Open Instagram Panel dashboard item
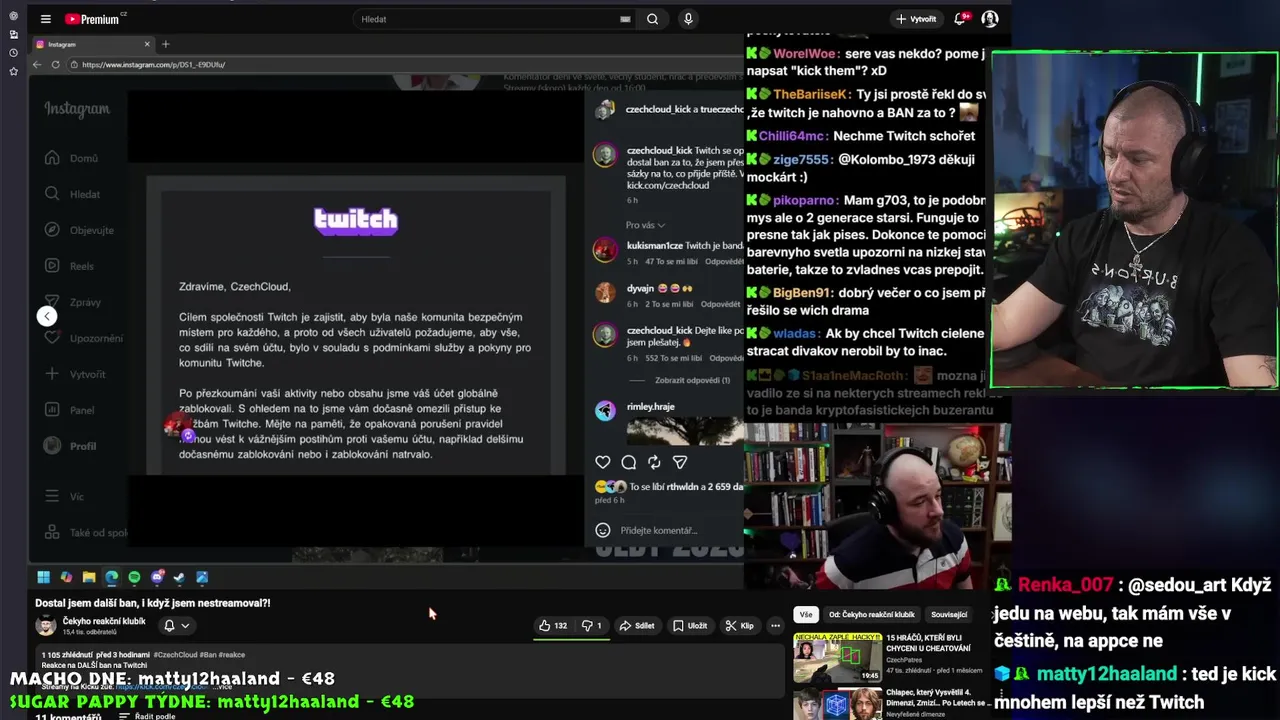 72,410
